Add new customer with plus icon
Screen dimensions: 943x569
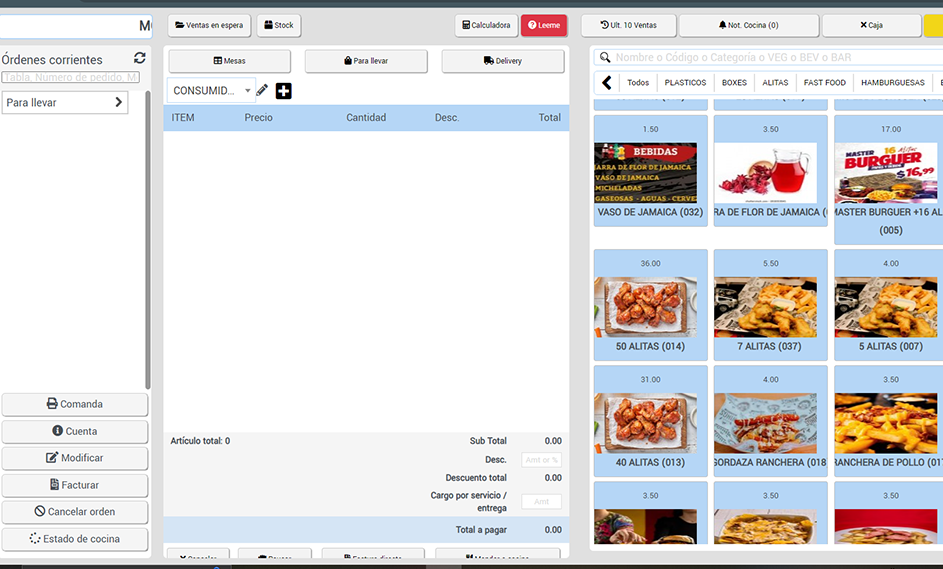[284, 91]
